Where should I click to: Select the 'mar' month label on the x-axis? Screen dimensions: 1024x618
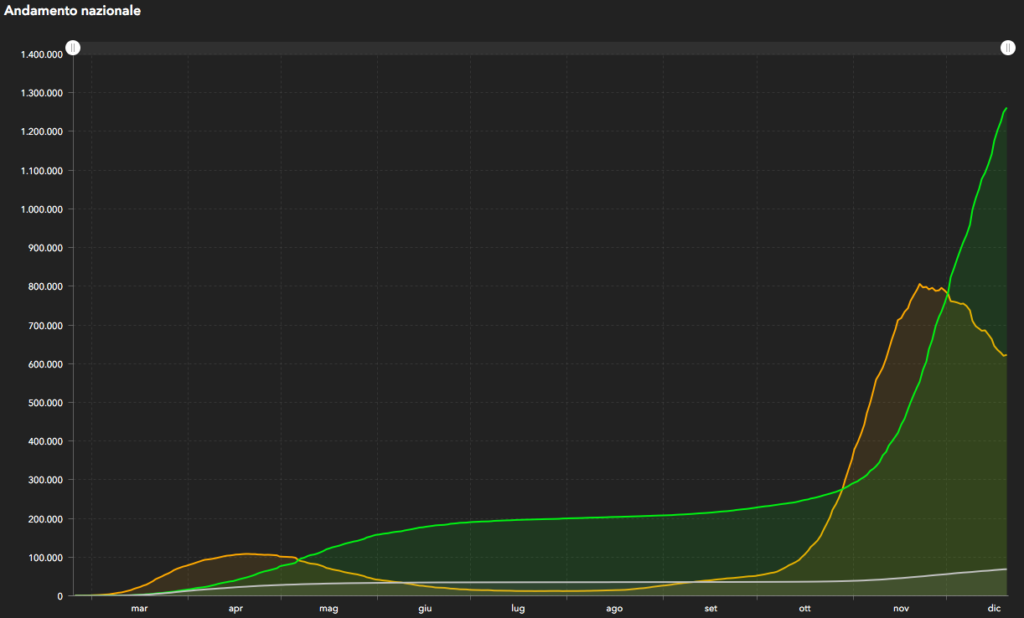[139, 608]
